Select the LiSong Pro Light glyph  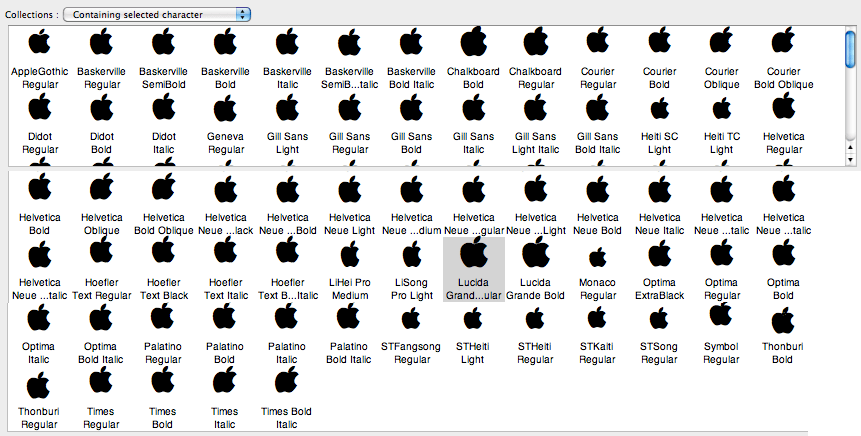(x=411, y=256)
